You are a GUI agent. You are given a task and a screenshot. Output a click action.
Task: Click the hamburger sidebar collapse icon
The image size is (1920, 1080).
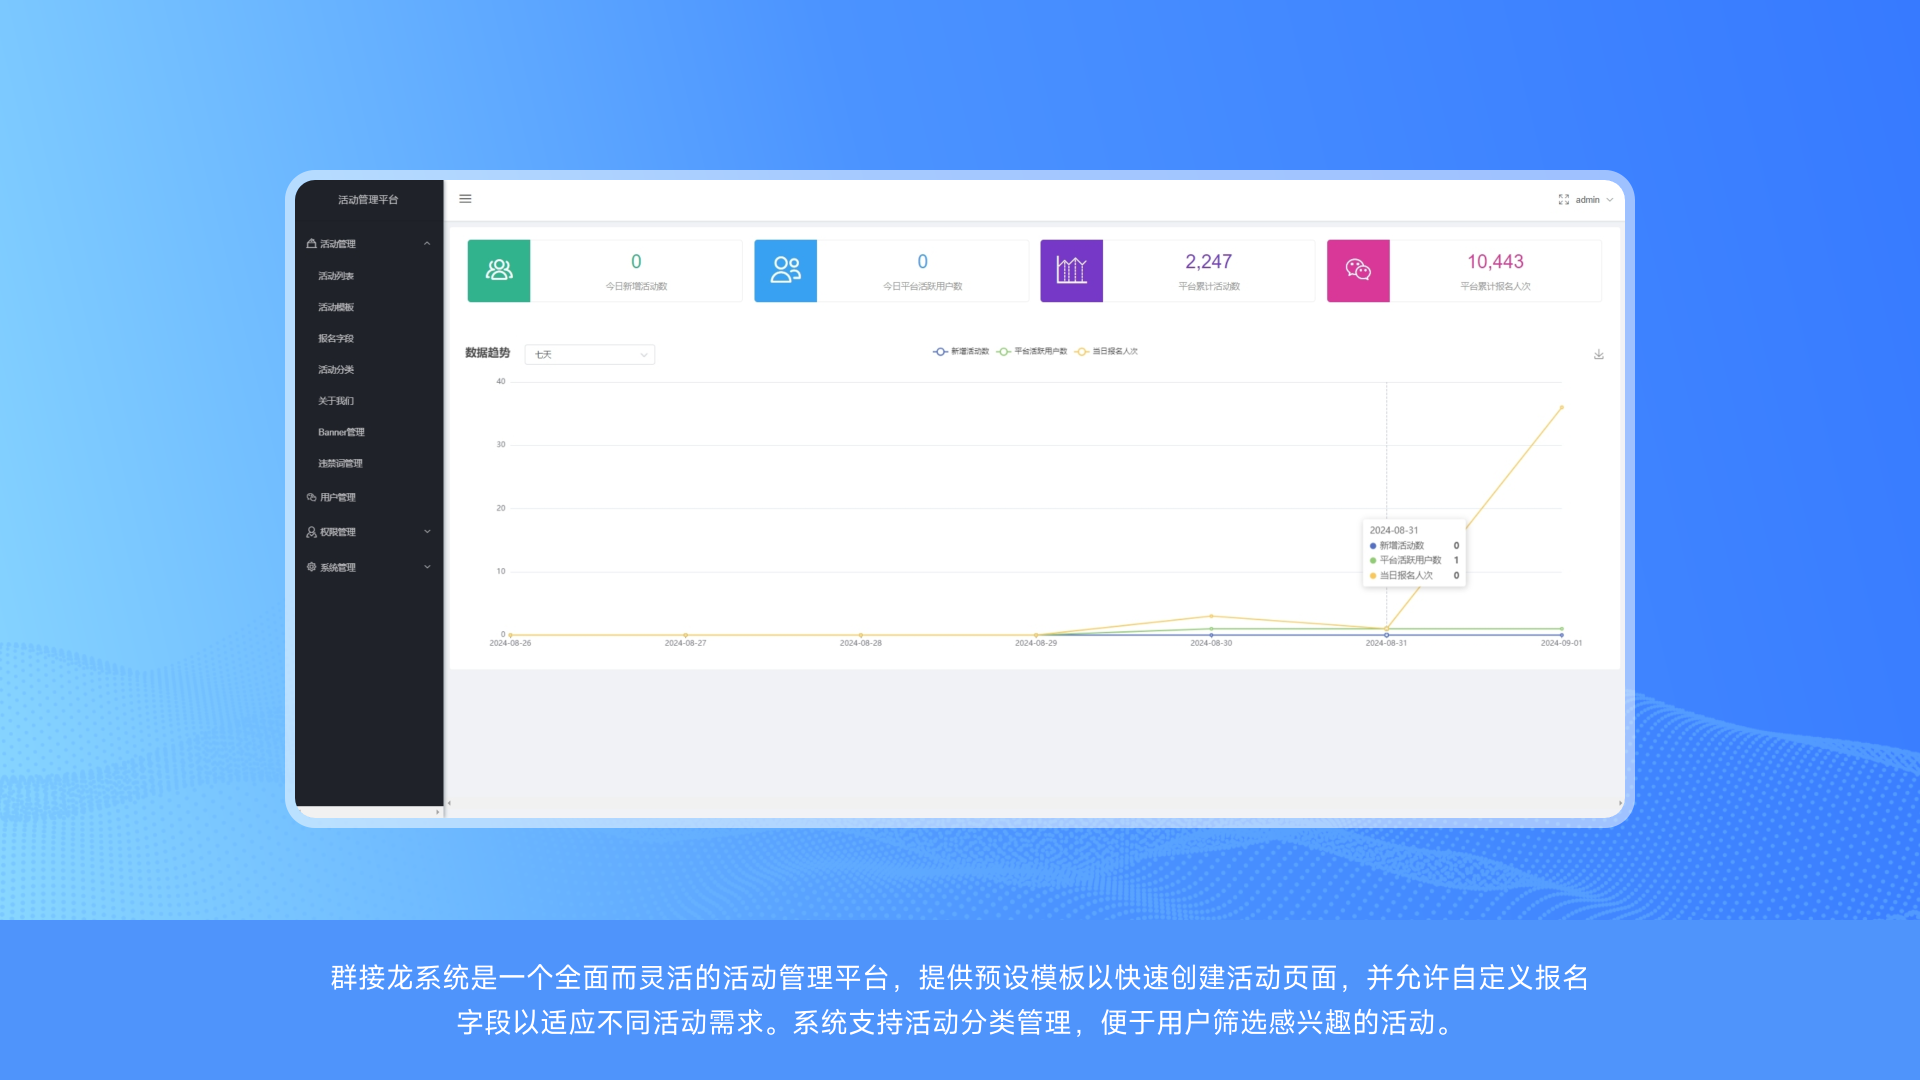[x=465, y=199]
